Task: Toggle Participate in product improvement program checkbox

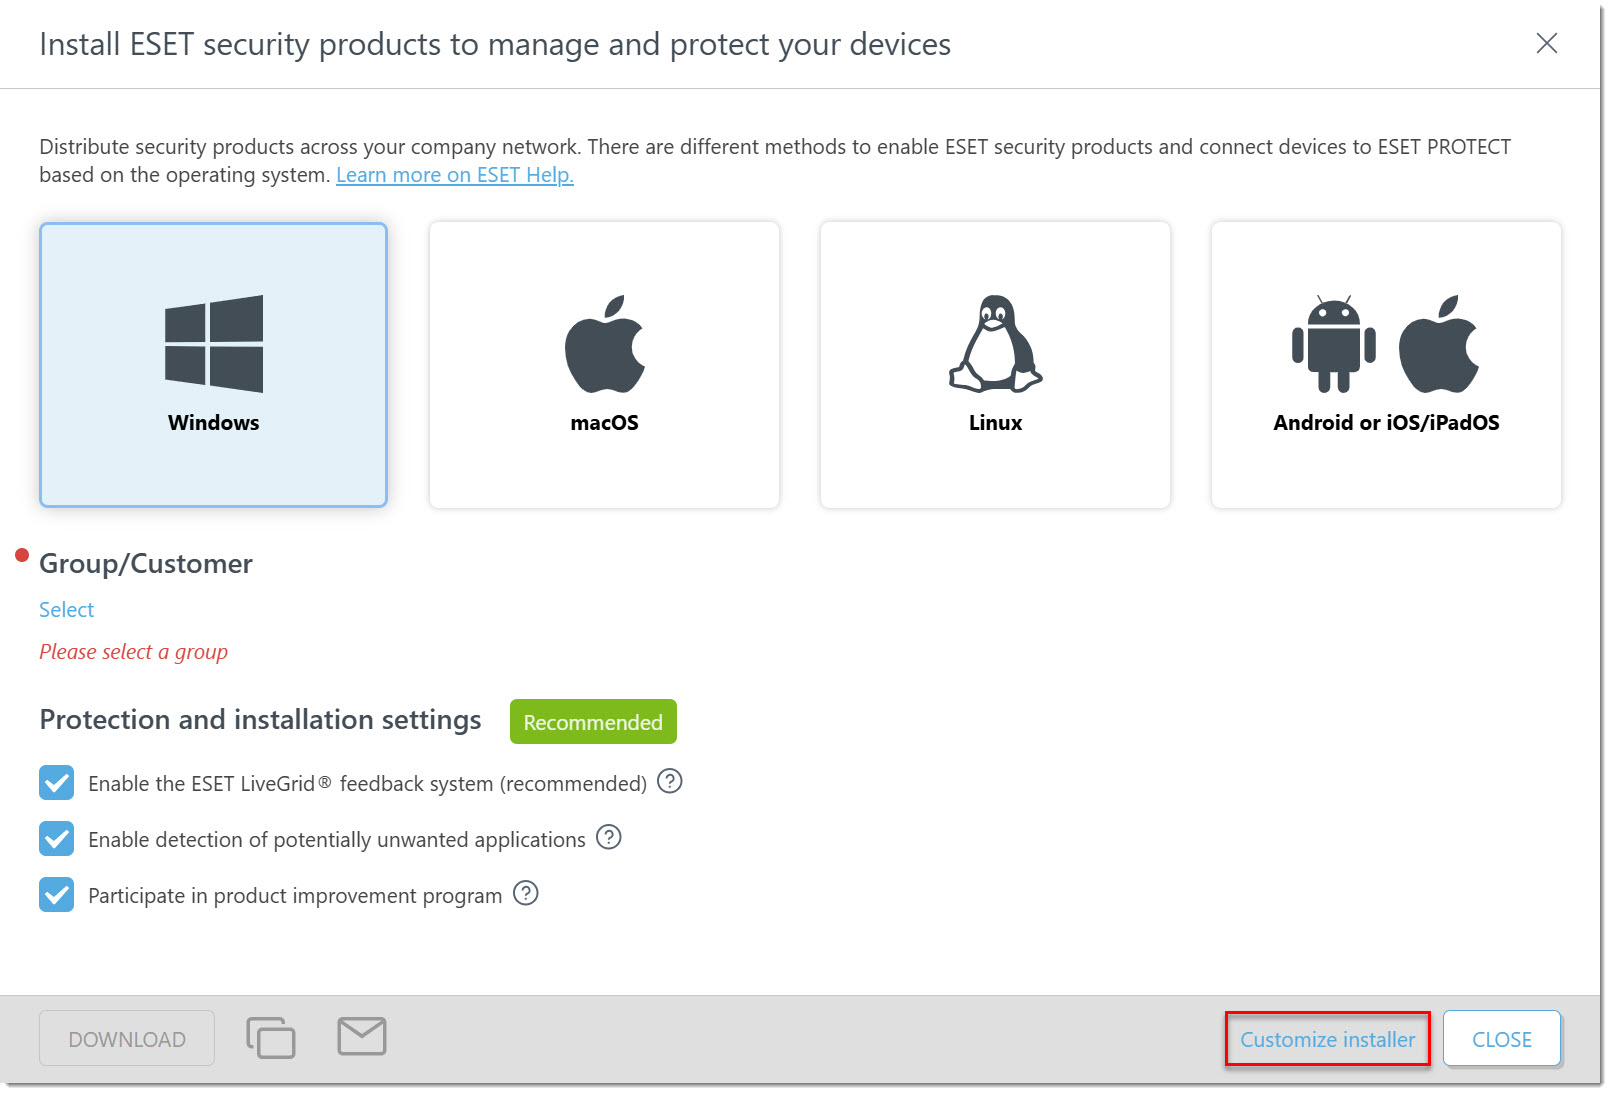Action: click(57, 895)
